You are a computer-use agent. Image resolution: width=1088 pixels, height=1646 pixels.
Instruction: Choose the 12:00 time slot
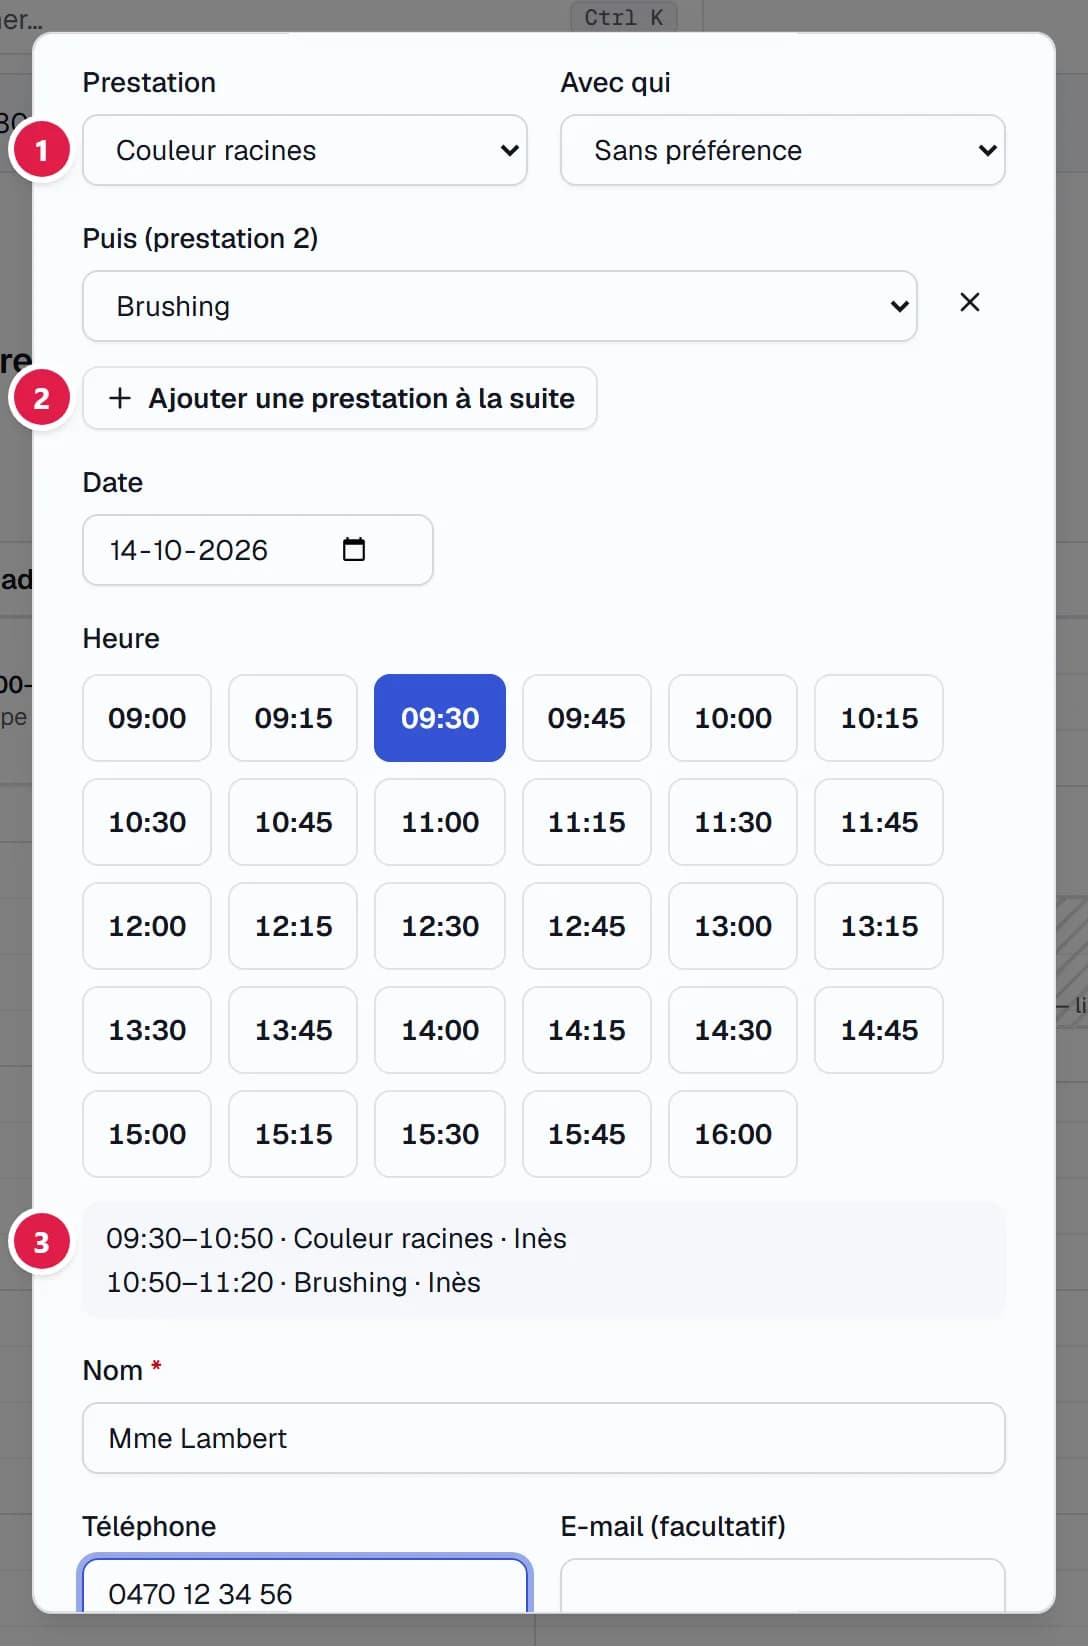(147, 926)
